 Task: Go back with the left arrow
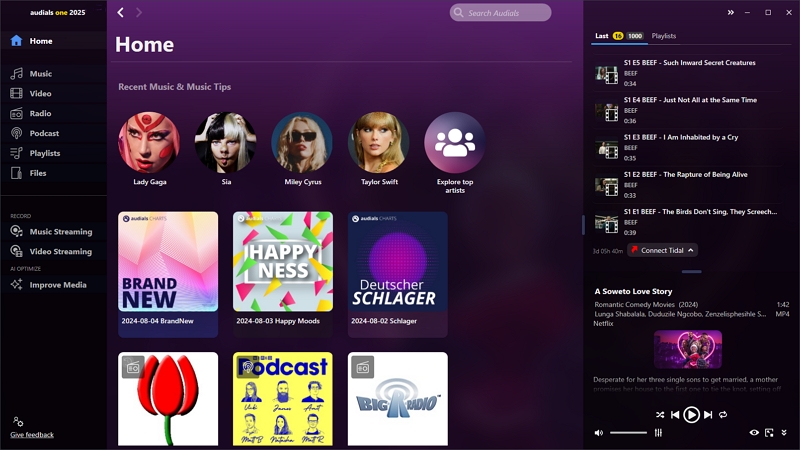point(120,12)
